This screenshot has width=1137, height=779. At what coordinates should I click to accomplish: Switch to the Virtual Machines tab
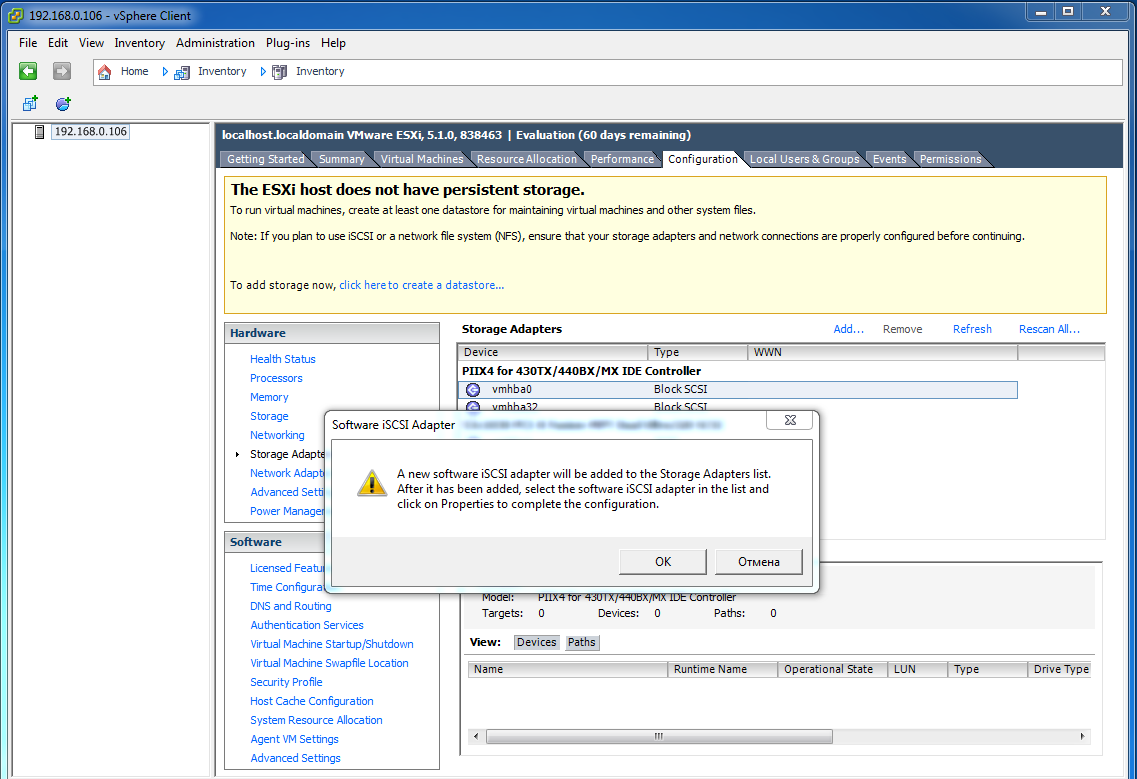pos(421,159)
